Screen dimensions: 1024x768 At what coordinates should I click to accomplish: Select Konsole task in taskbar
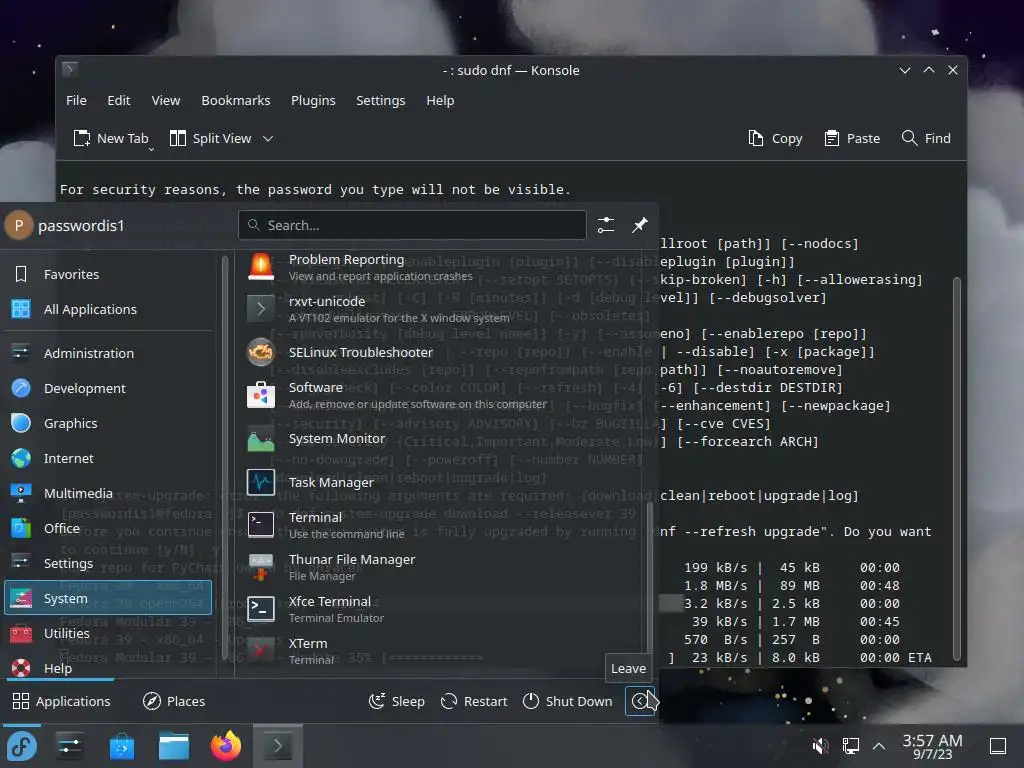pyautogui.click(x=278, y=746)
